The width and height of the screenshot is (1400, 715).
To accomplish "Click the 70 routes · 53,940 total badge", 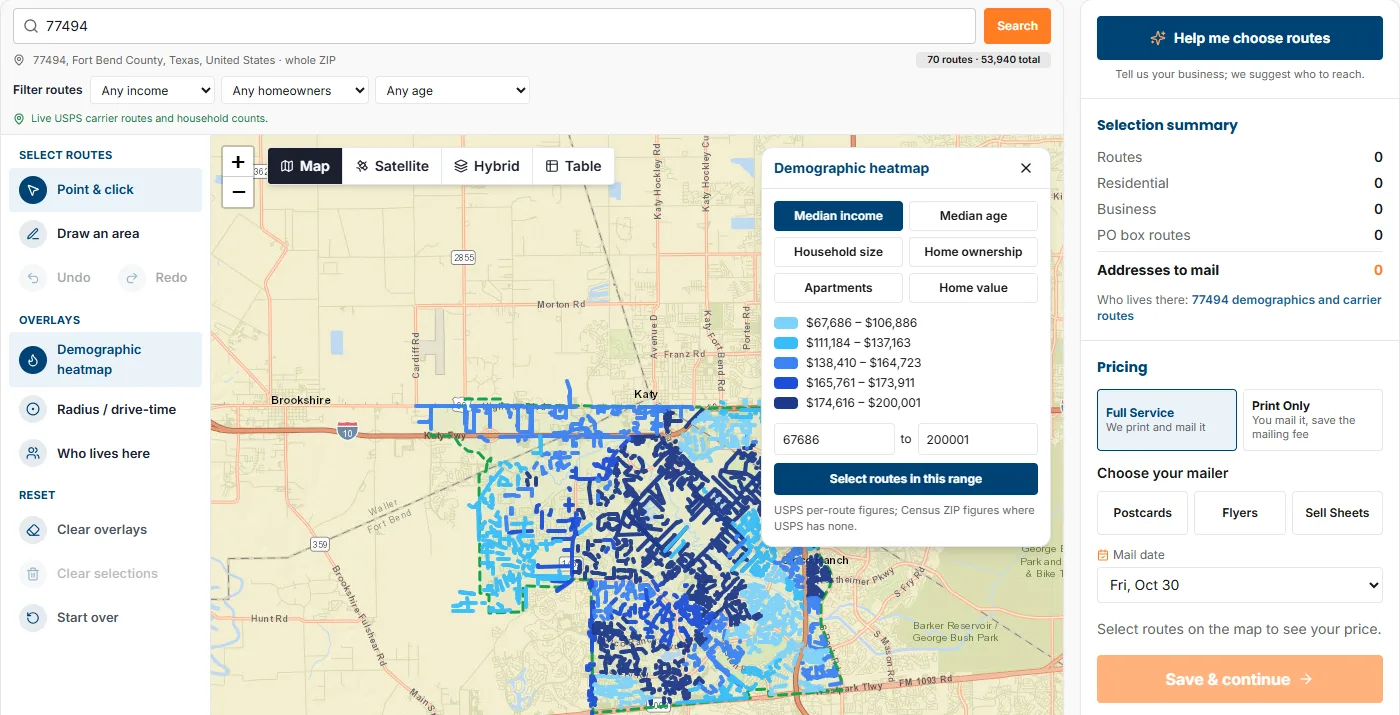I will point(983,60).
